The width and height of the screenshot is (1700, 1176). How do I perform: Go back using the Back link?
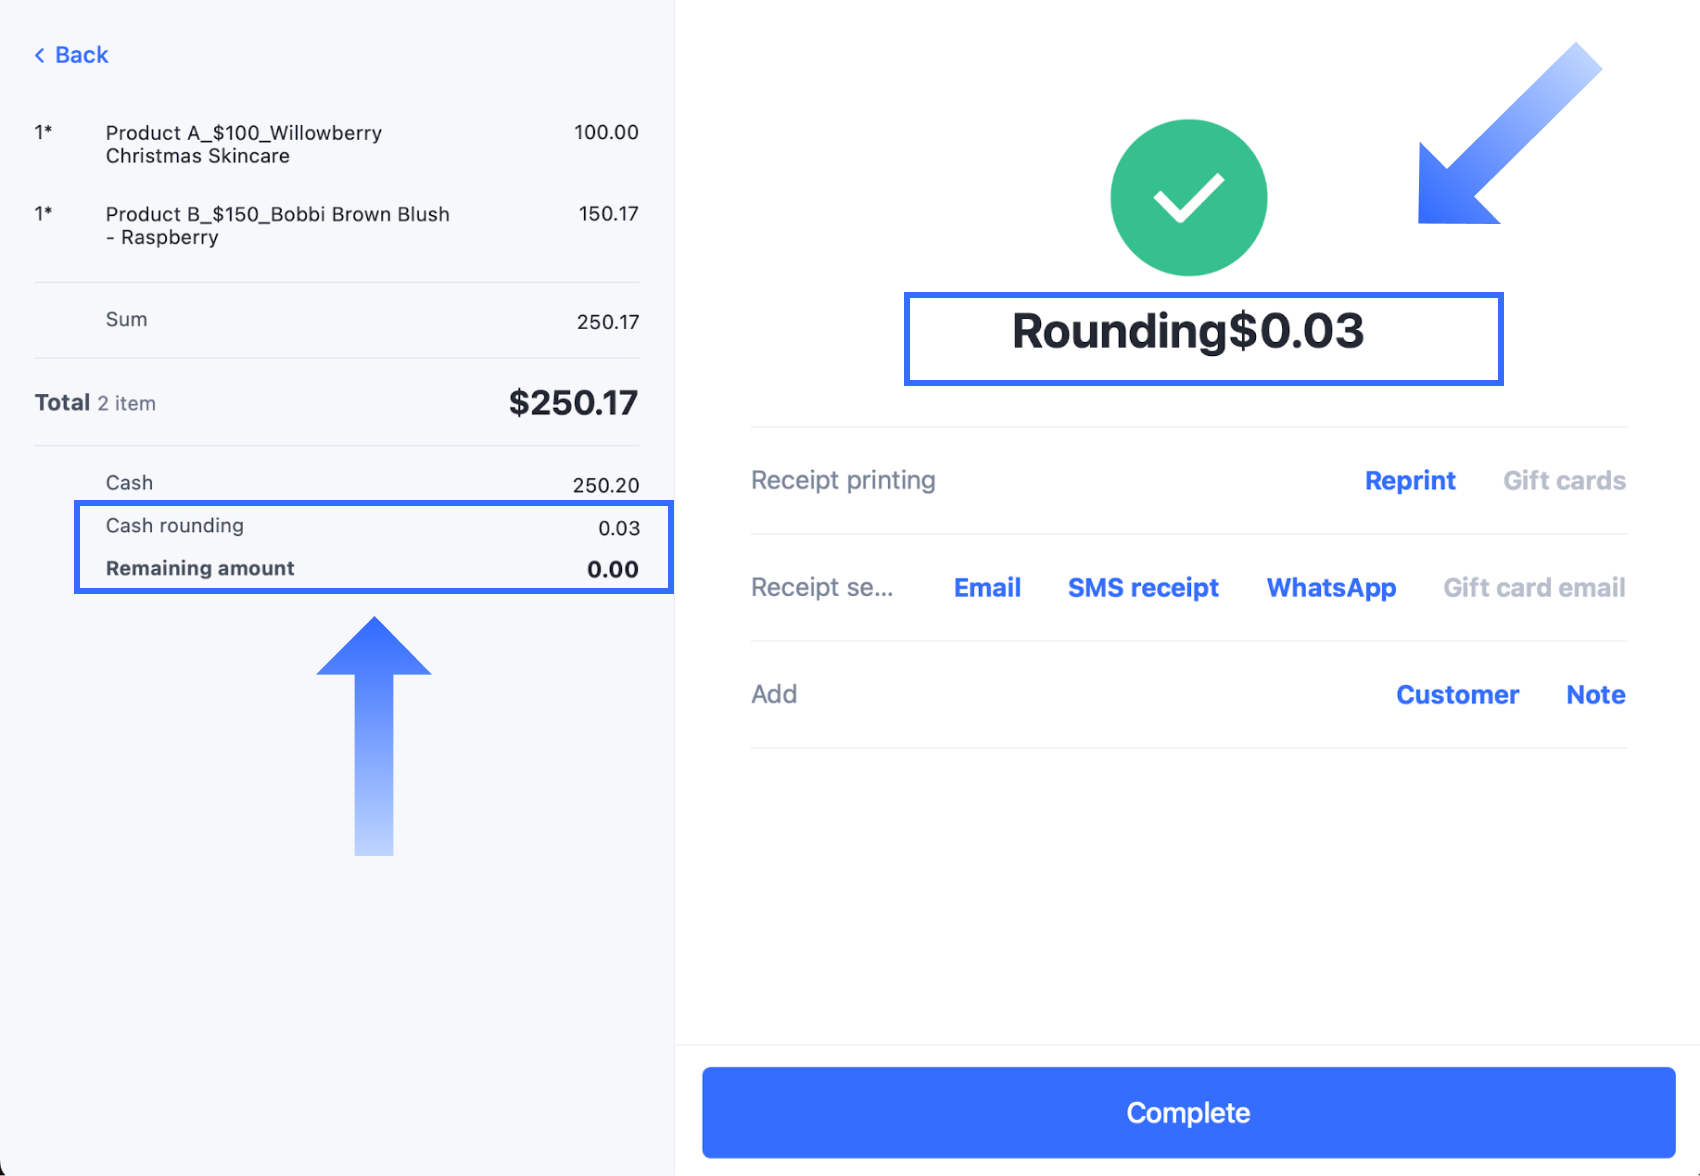81,56
